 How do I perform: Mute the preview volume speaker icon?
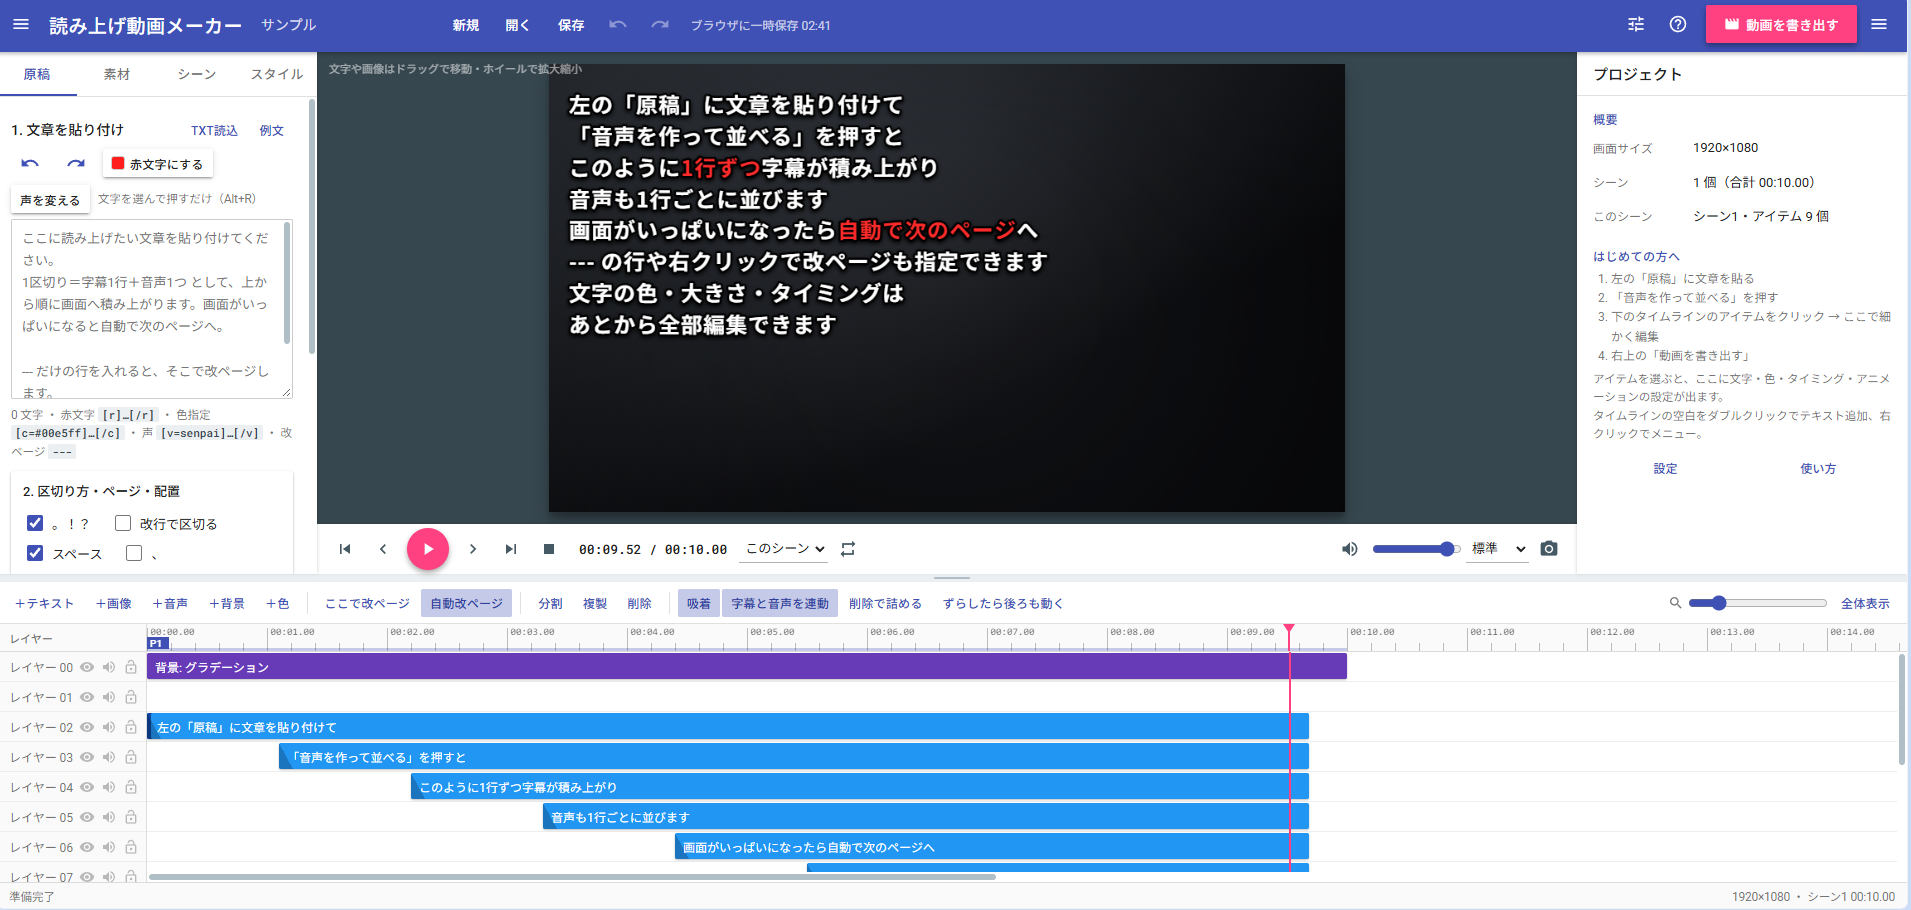[x=1349, y=549]
